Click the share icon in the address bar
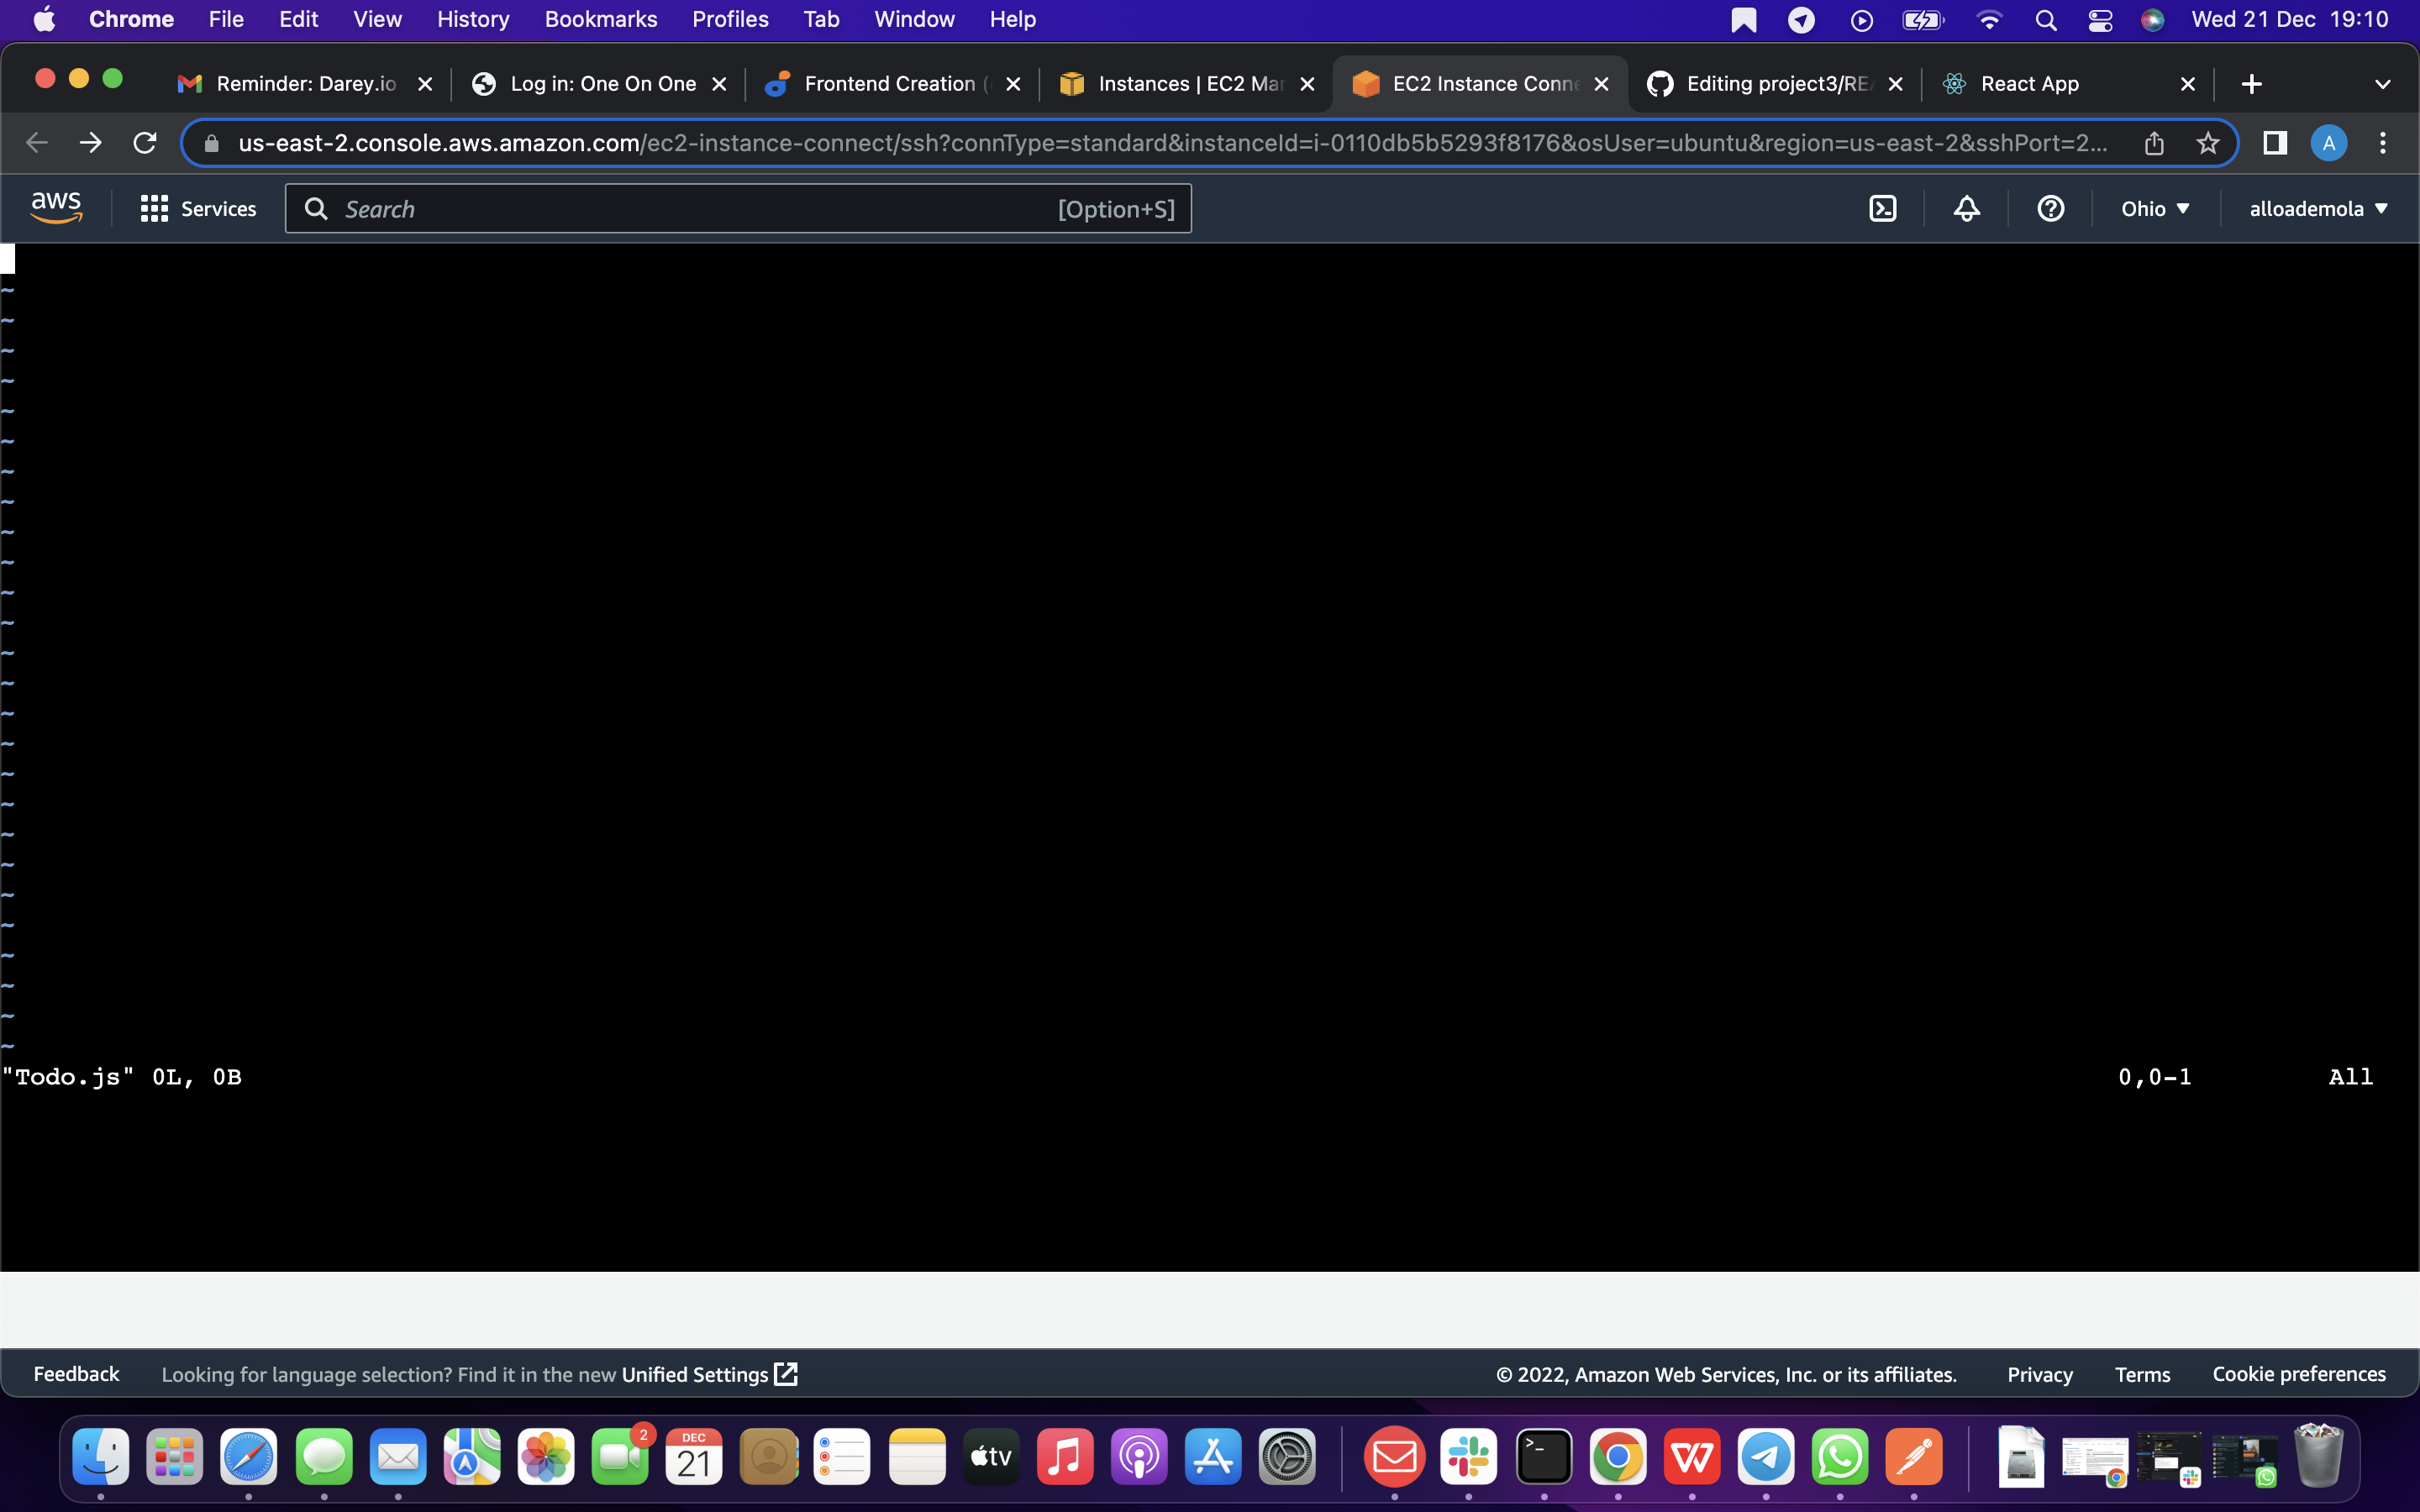 pyautogui.click(x=2153, y=143)
